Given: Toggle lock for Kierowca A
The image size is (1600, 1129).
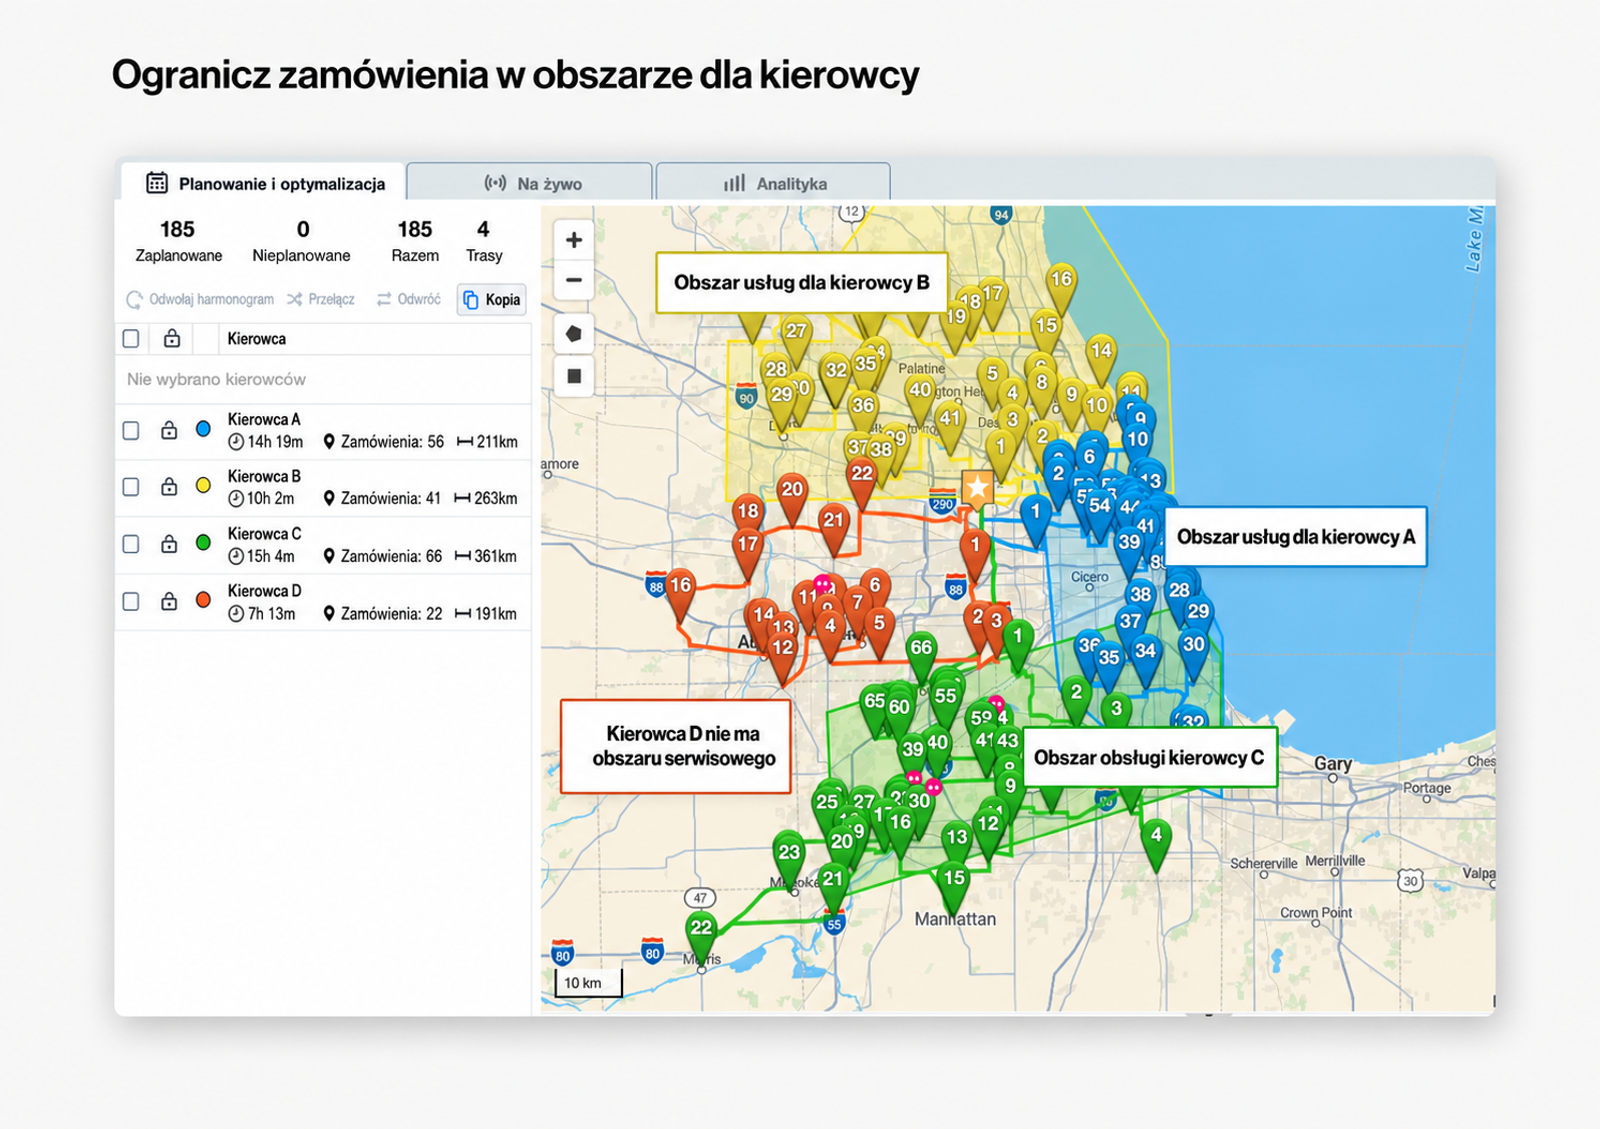Looking at the screenshot, I should coord(169,430).
